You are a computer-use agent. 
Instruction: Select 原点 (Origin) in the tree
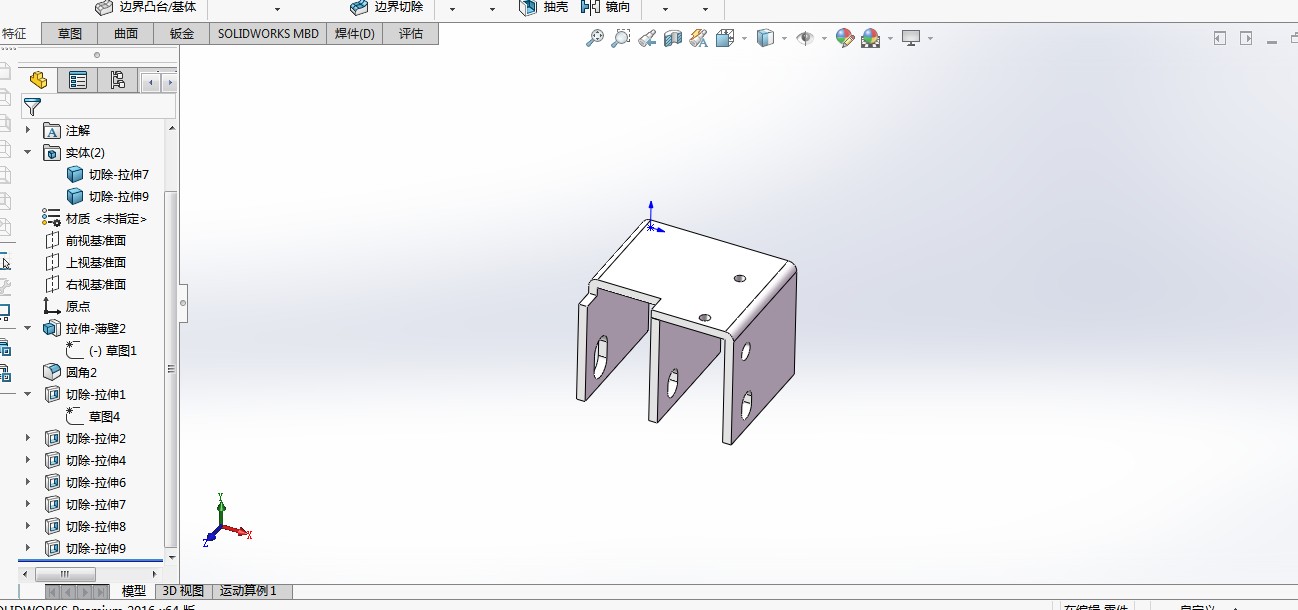coord(66,306)
